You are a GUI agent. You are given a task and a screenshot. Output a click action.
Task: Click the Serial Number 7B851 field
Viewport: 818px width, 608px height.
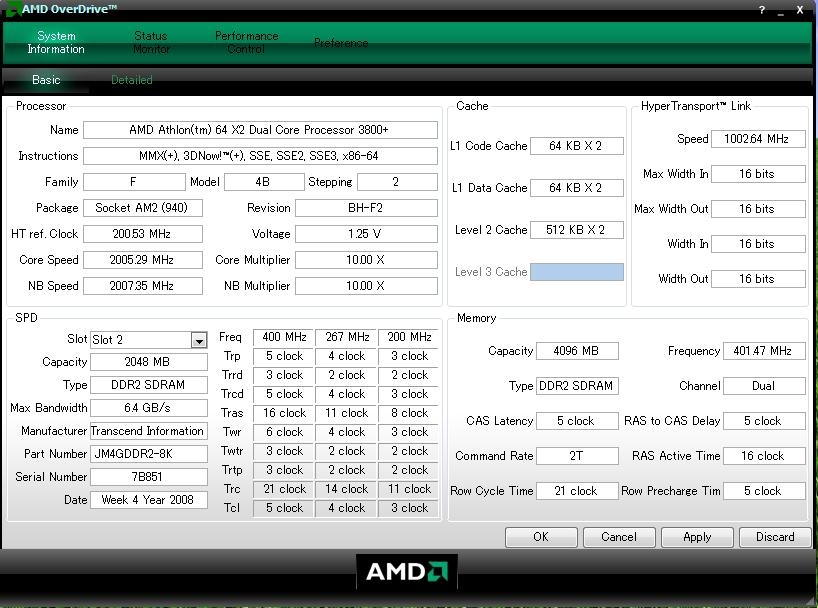(149, 477)
